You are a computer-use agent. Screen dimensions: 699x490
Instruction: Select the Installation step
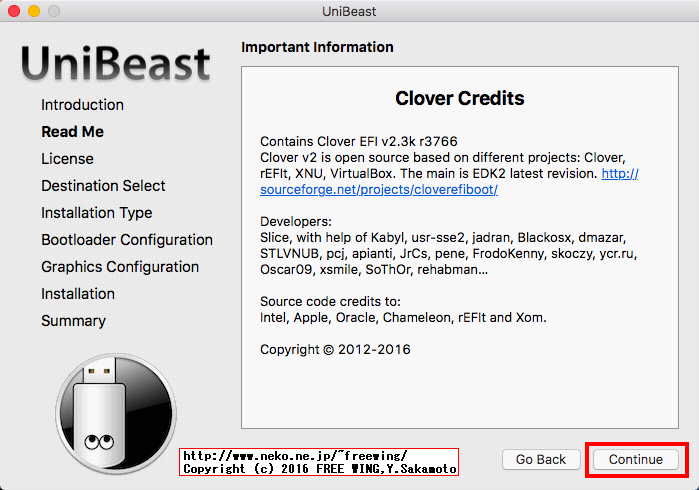coord(78,294)
